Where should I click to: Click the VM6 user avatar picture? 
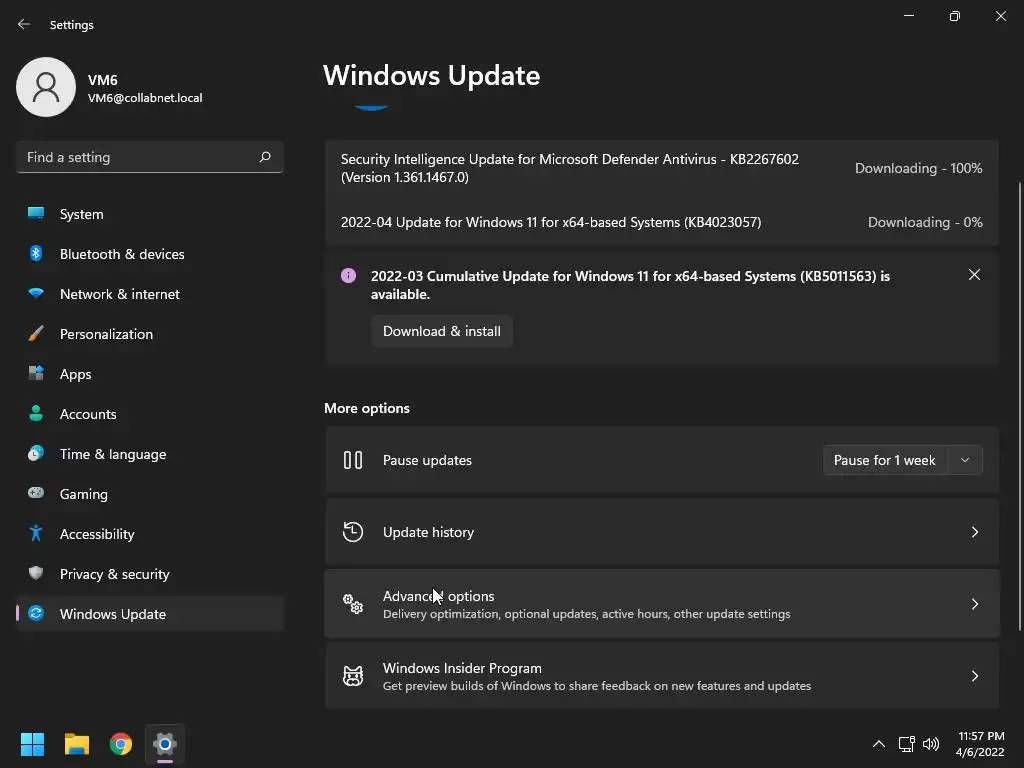click(46, 87)
